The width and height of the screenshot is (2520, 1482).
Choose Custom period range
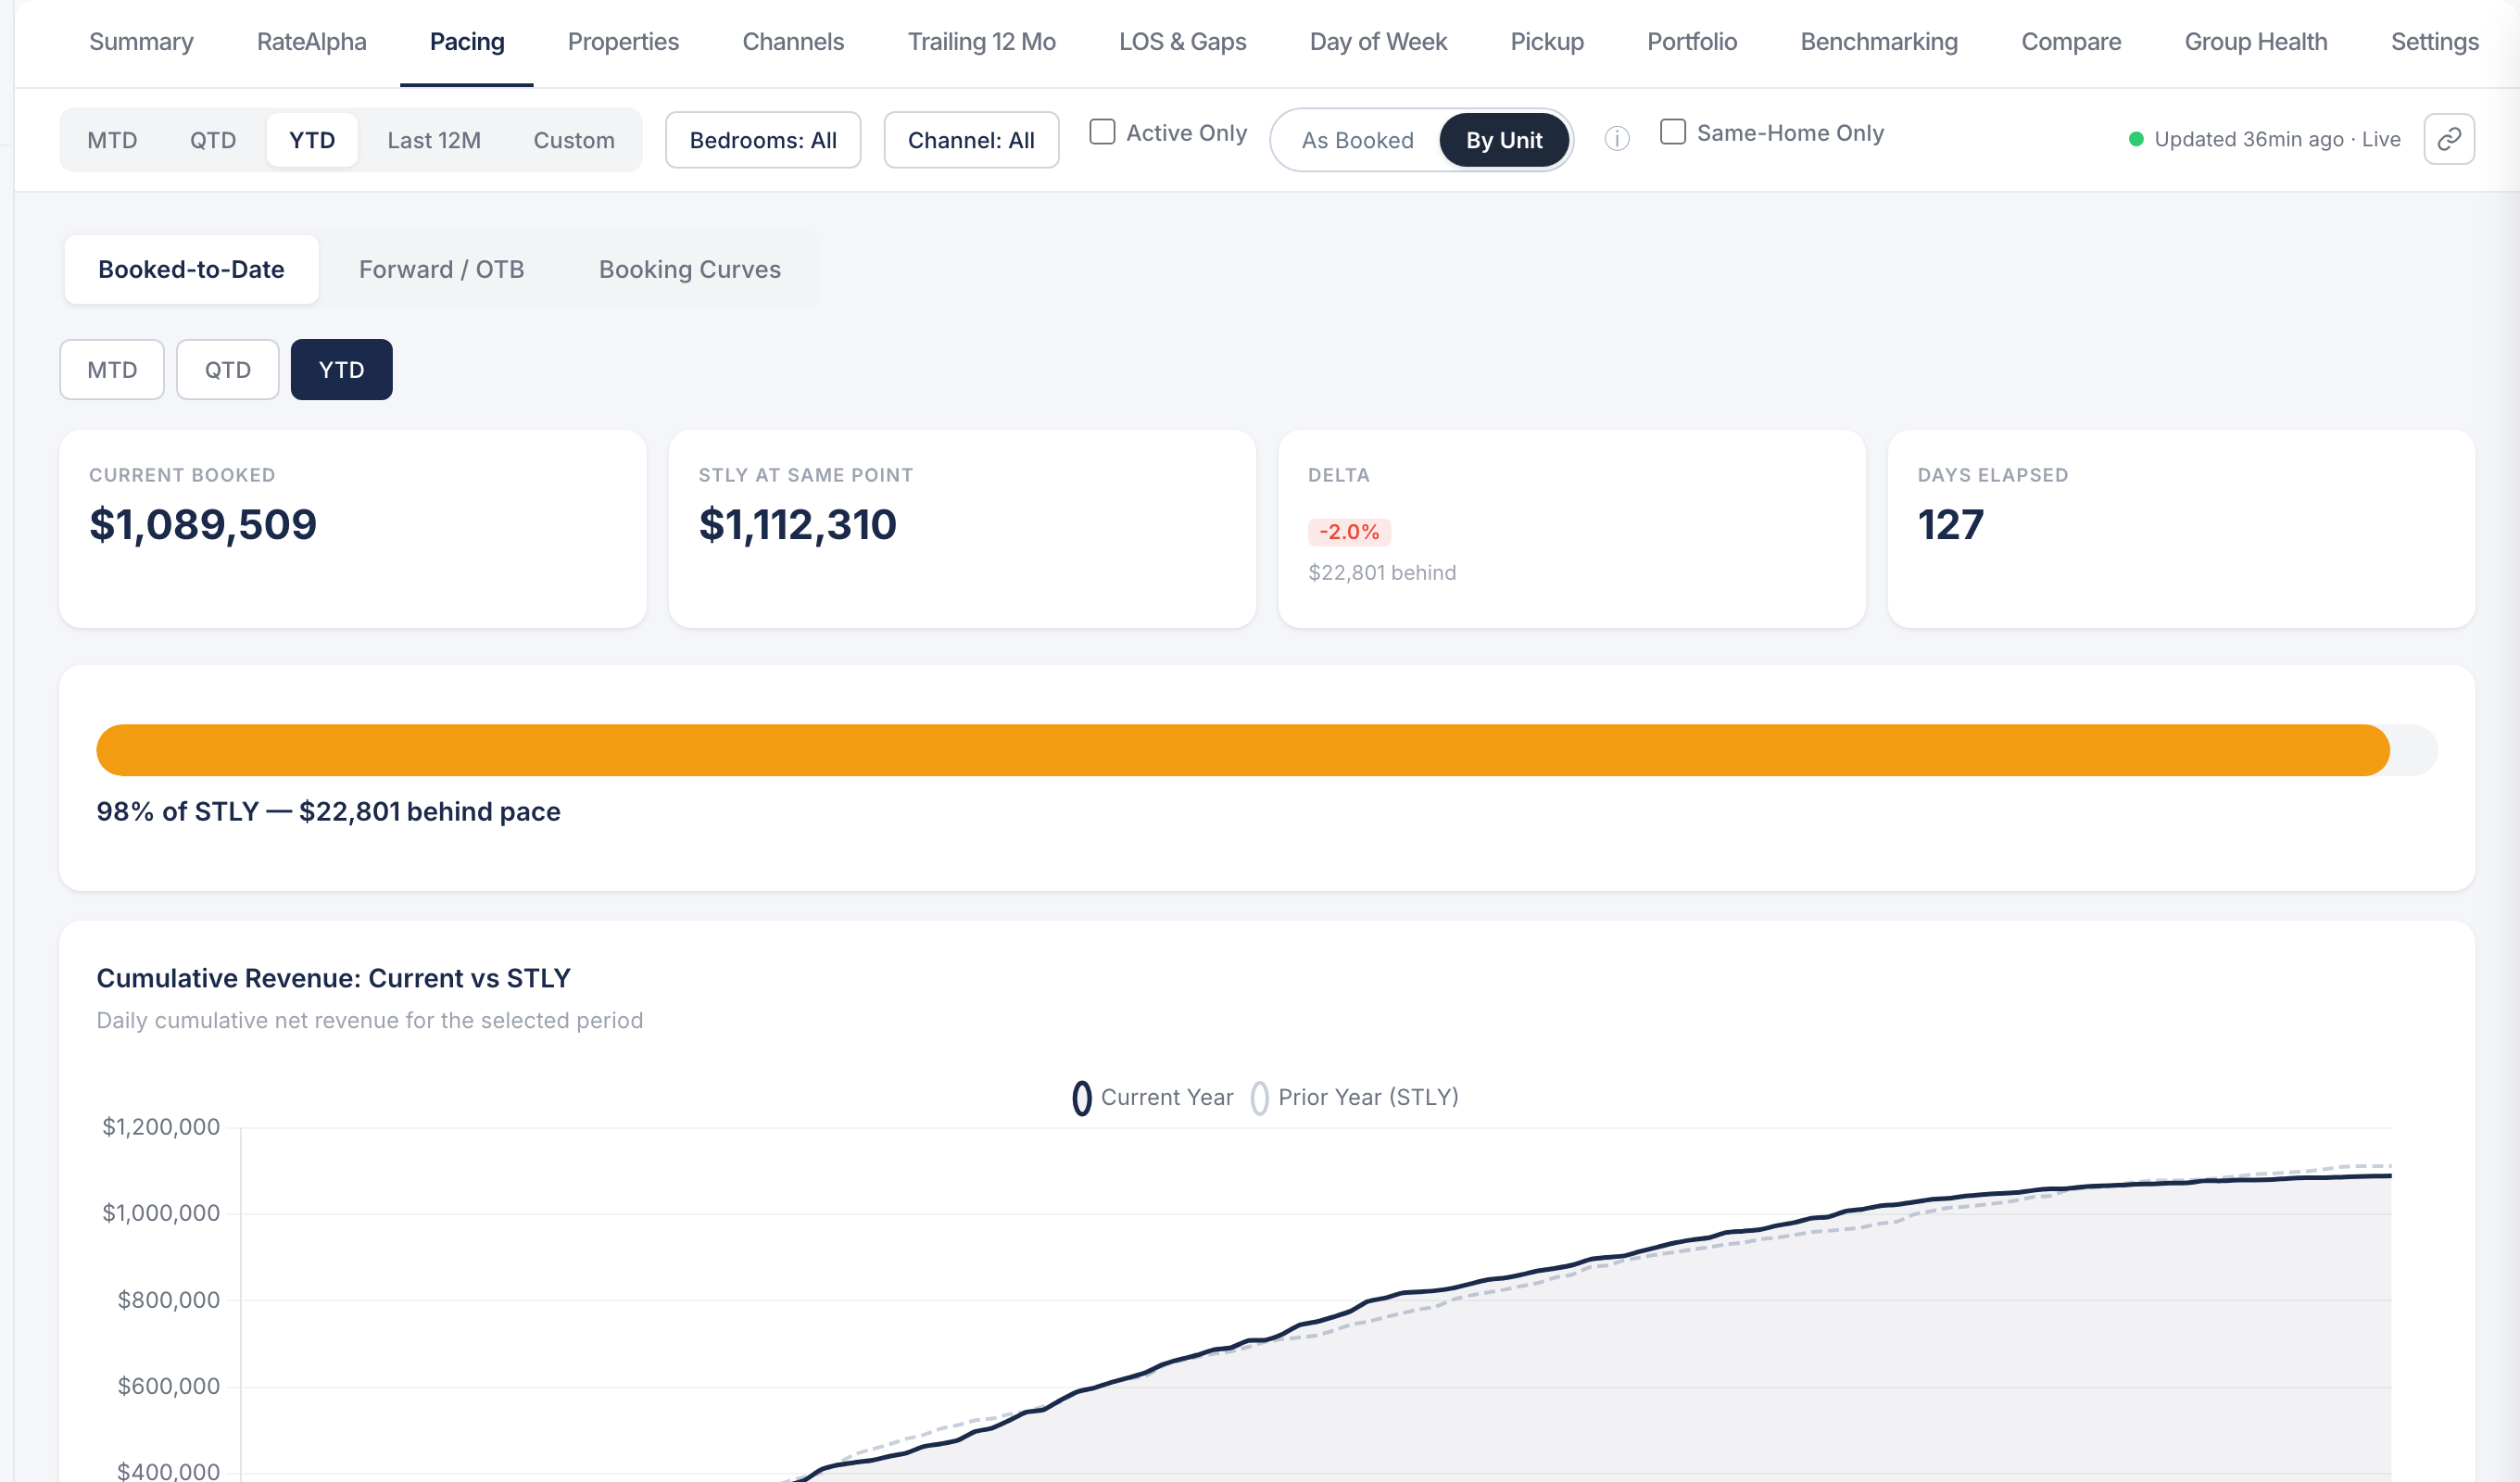click(x=574, y=140)
